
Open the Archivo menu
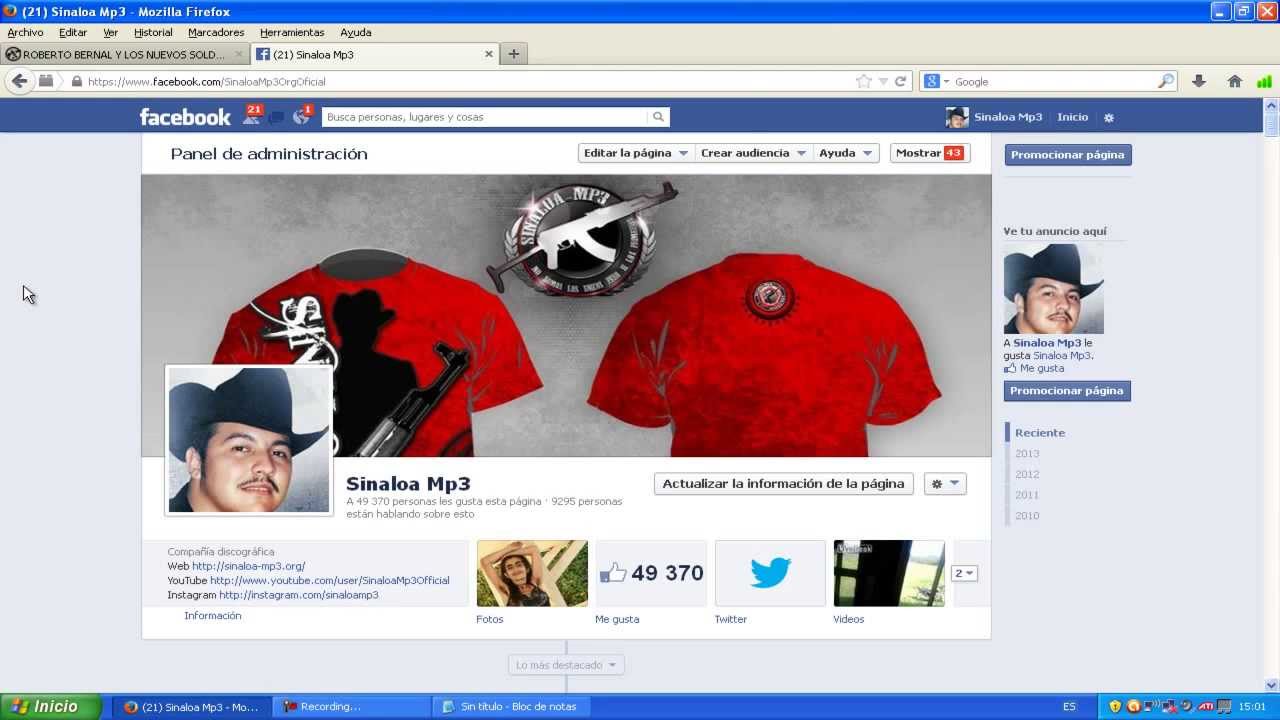pos(25,32)
